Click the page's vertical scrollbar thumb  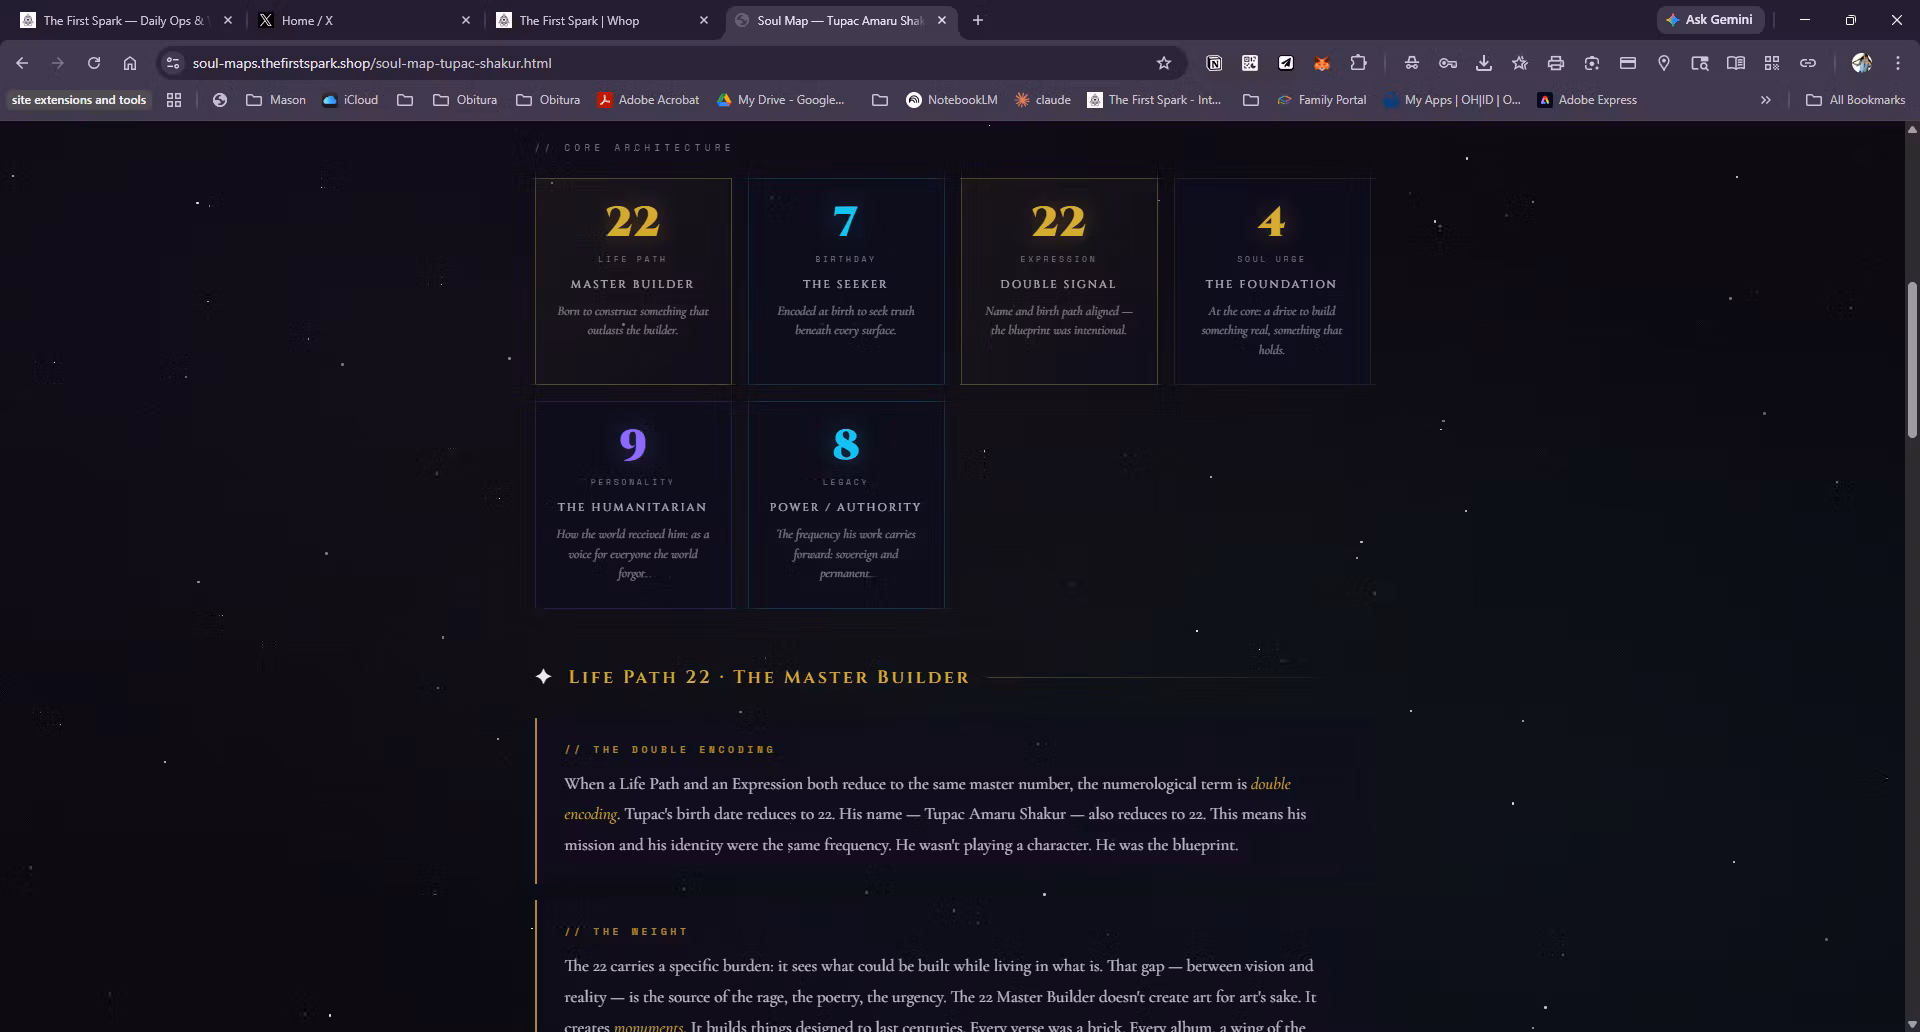[1912, 360]
